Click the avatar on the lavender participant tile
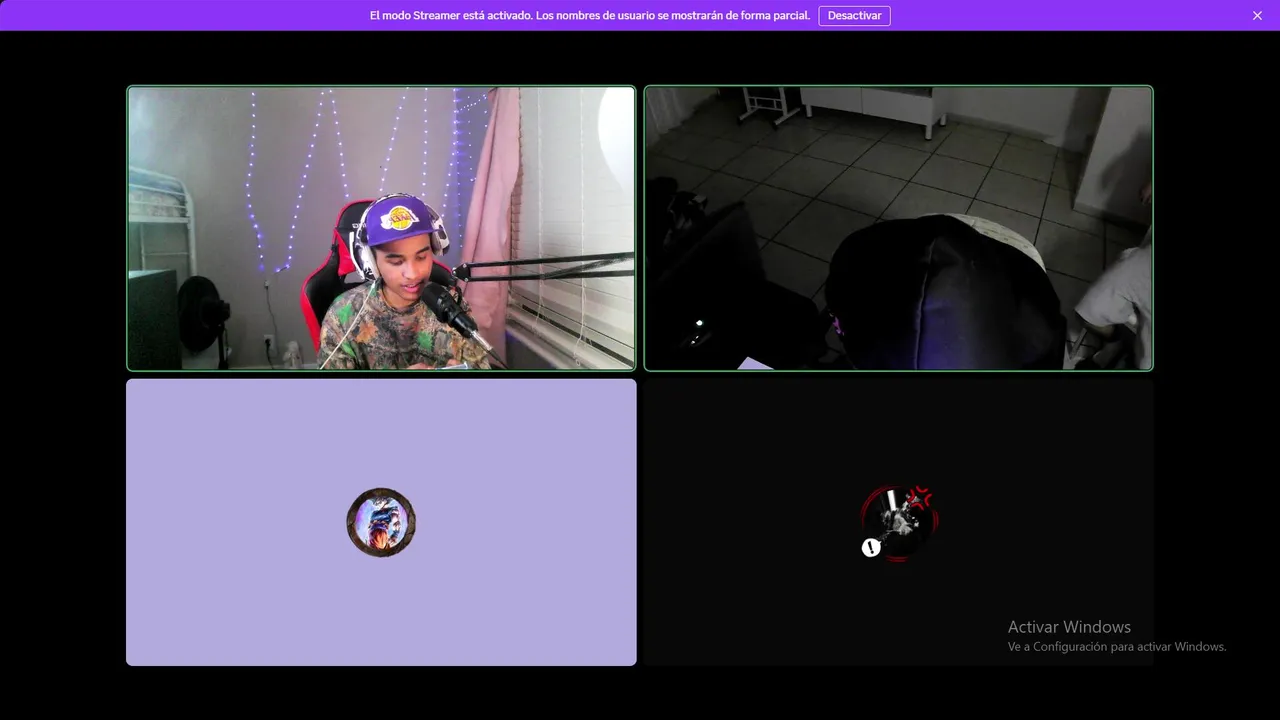This screenshot has height=720, width=1280. (x=381, y=522)
